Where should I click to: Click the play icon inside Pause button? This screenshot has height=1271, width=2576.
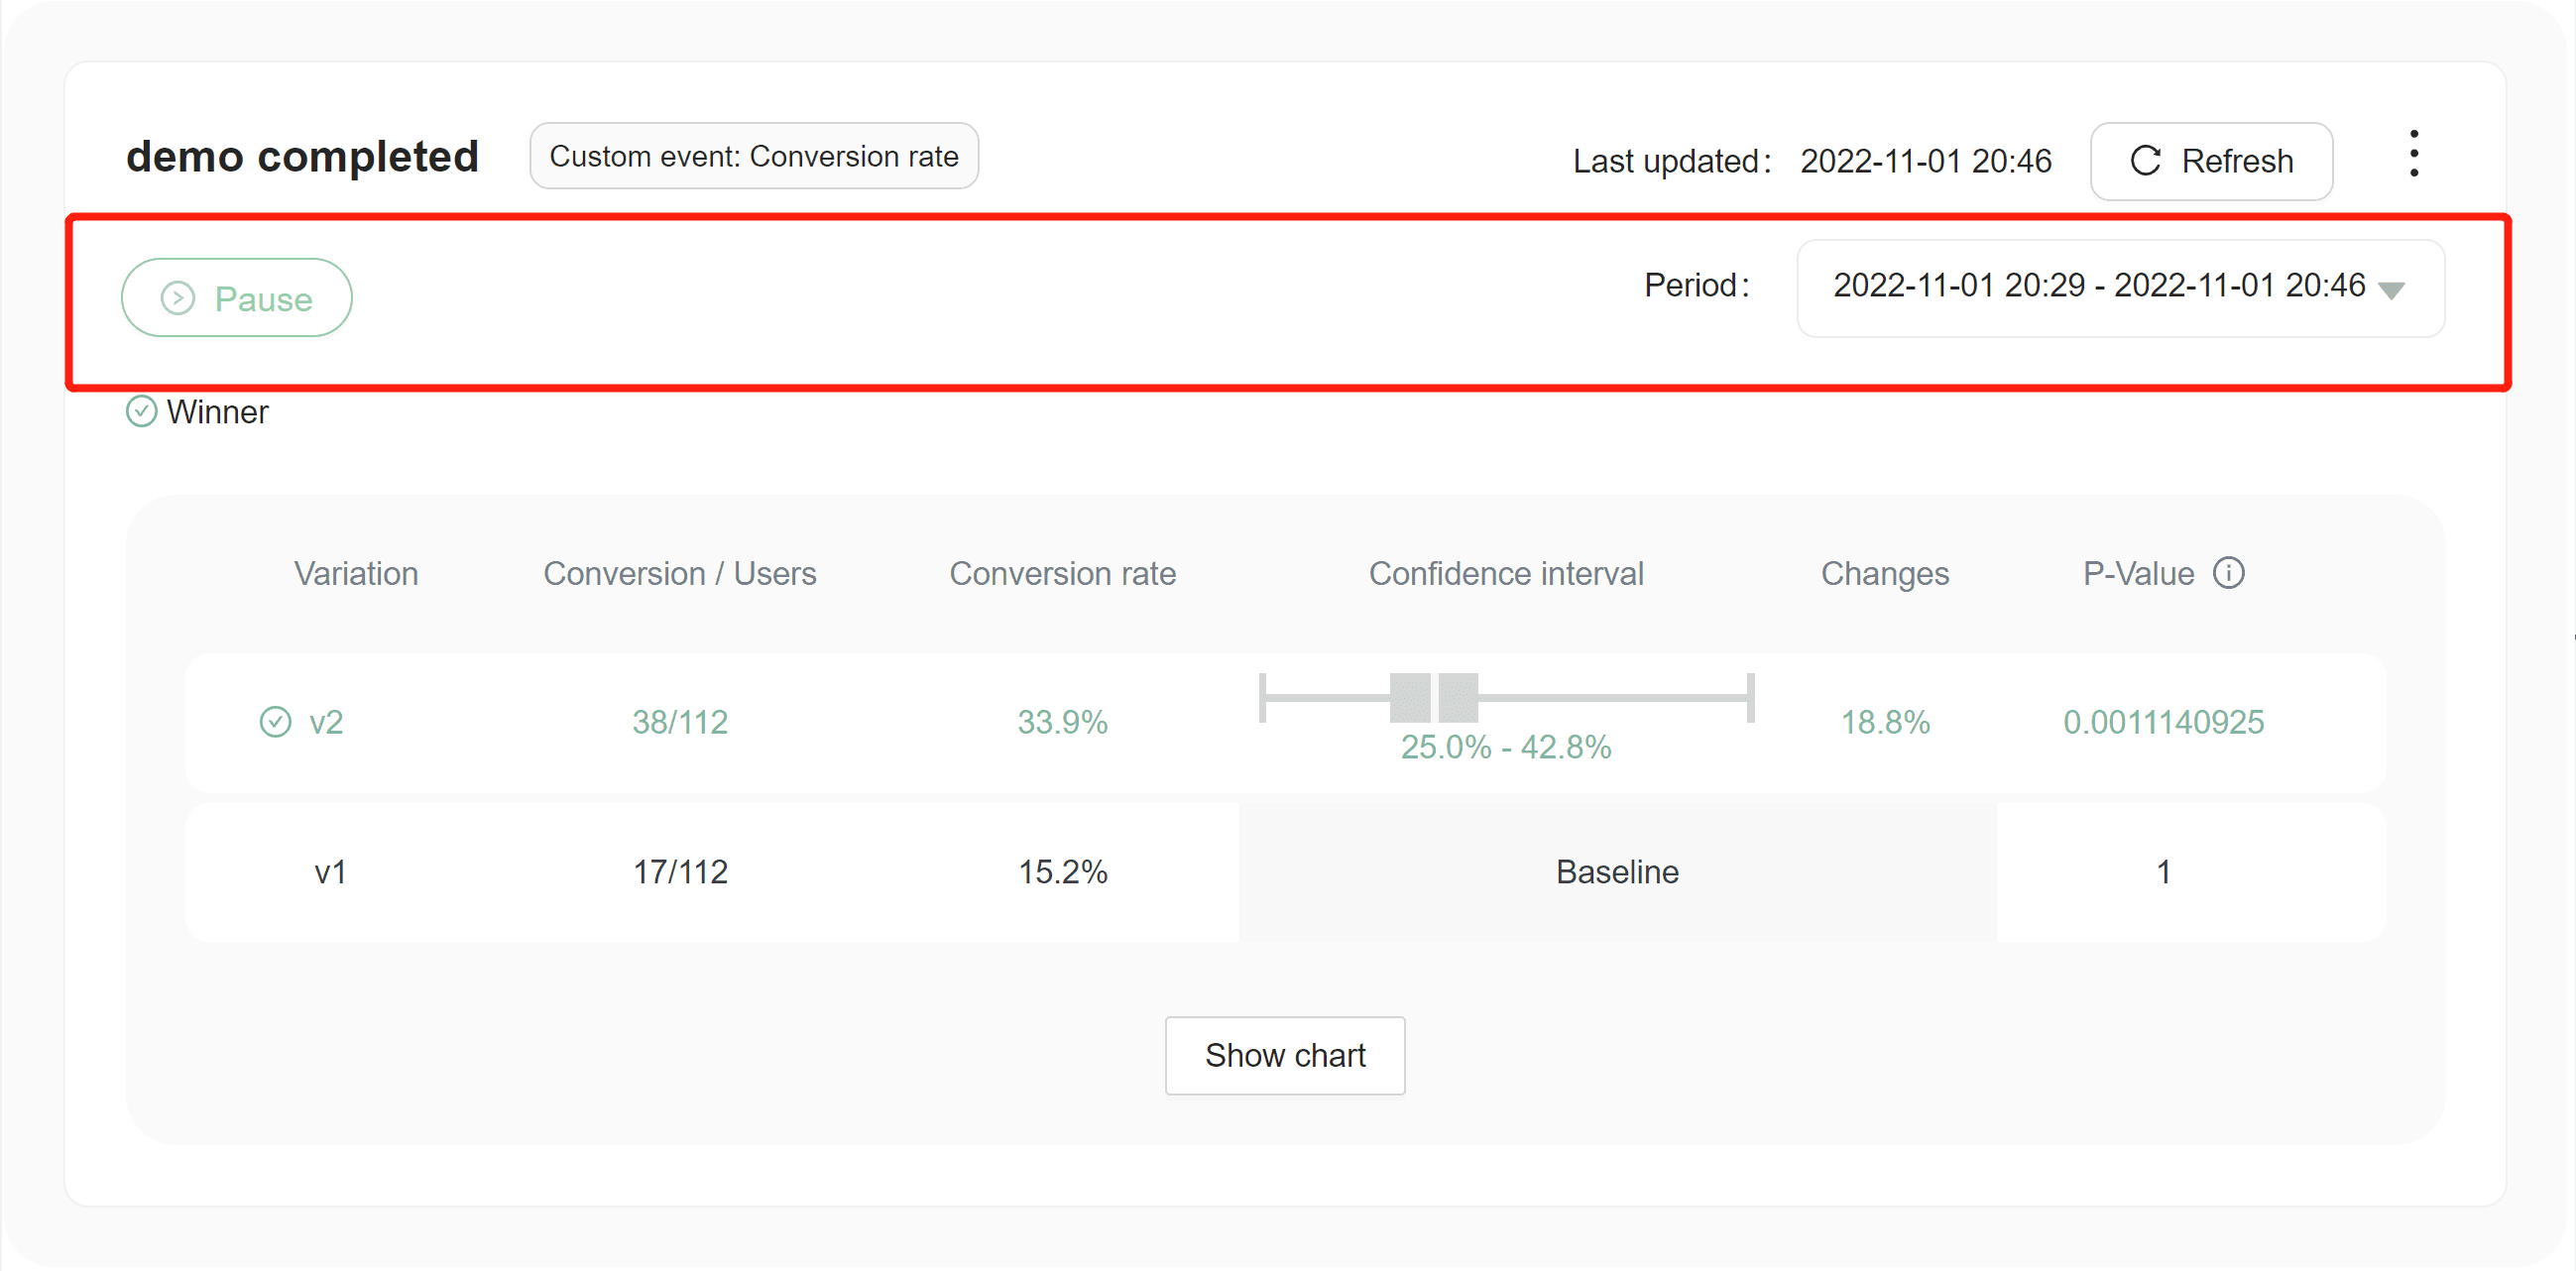[178, 298]
